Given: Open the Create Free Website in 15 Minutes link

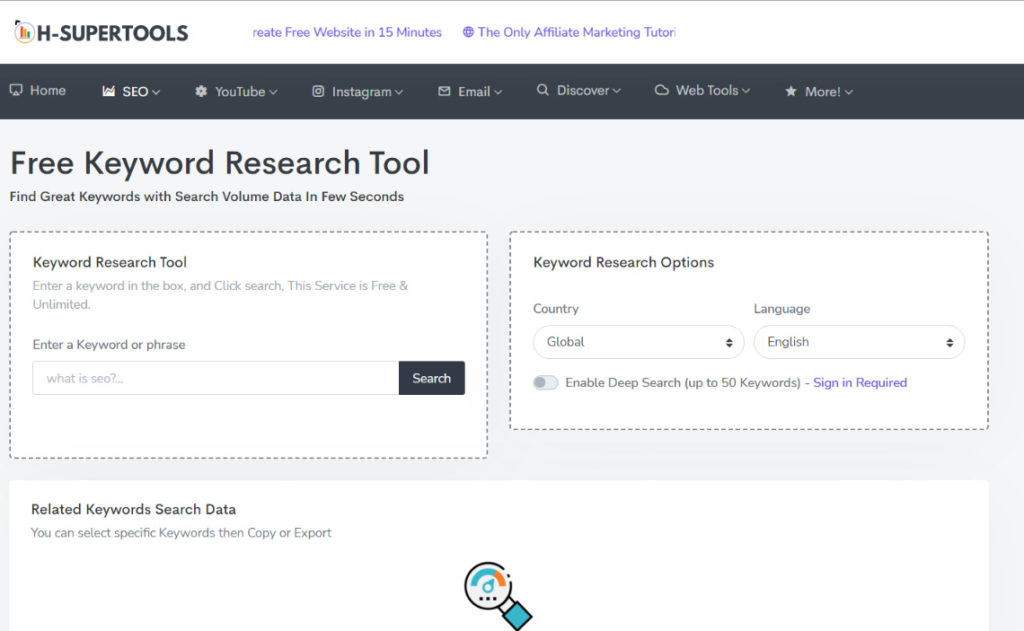Looking at the screenshot, I should [x=346, y=32].
